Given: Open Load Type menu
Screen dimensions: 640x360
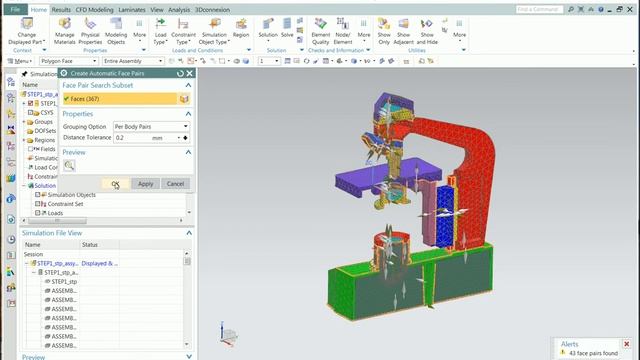Looking at the screenshot, I should [160, 31].
